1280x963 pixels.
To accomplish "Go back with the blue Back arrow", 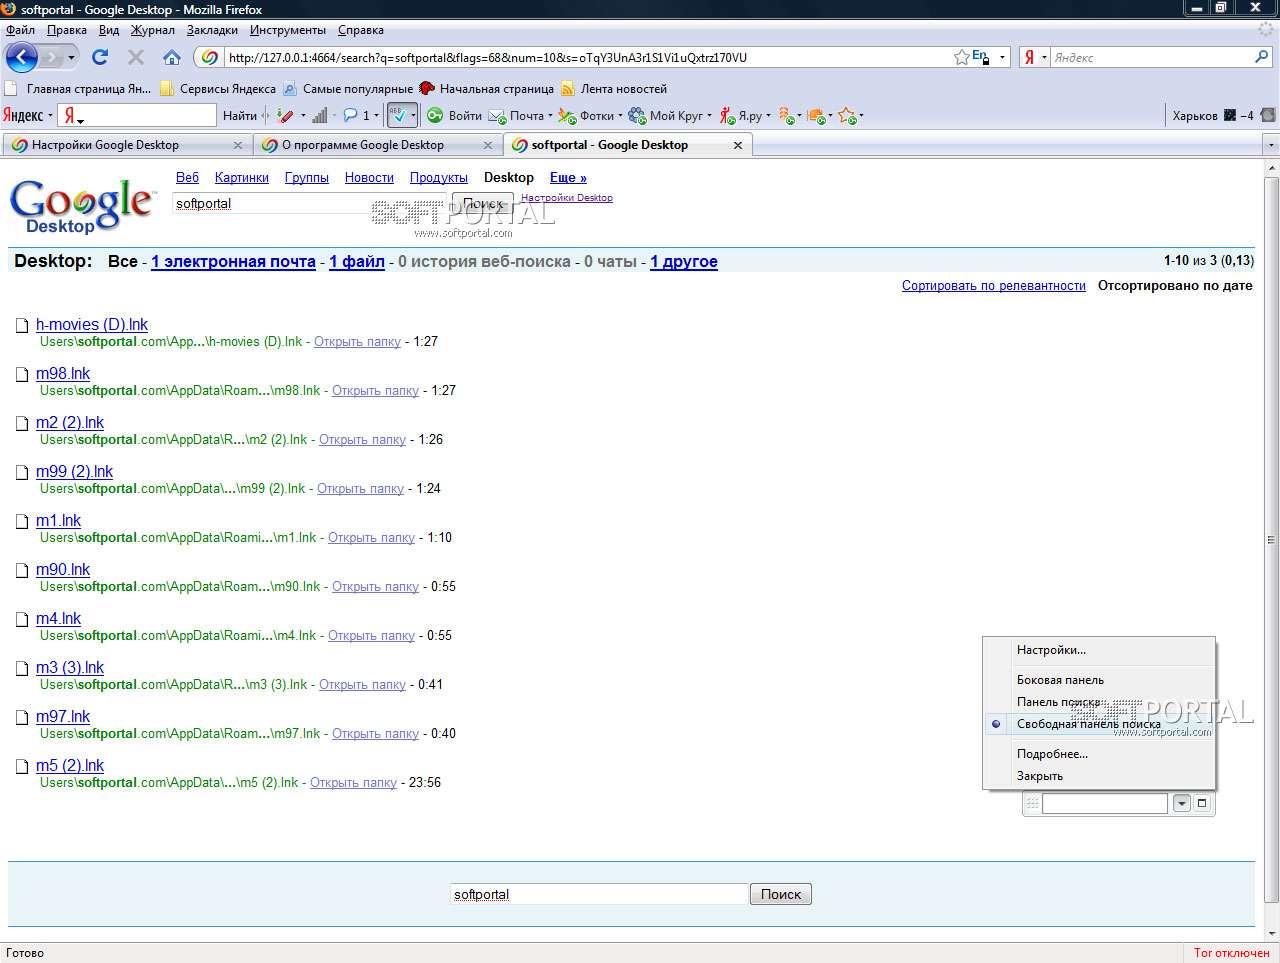I will click(x=21, y=57).
